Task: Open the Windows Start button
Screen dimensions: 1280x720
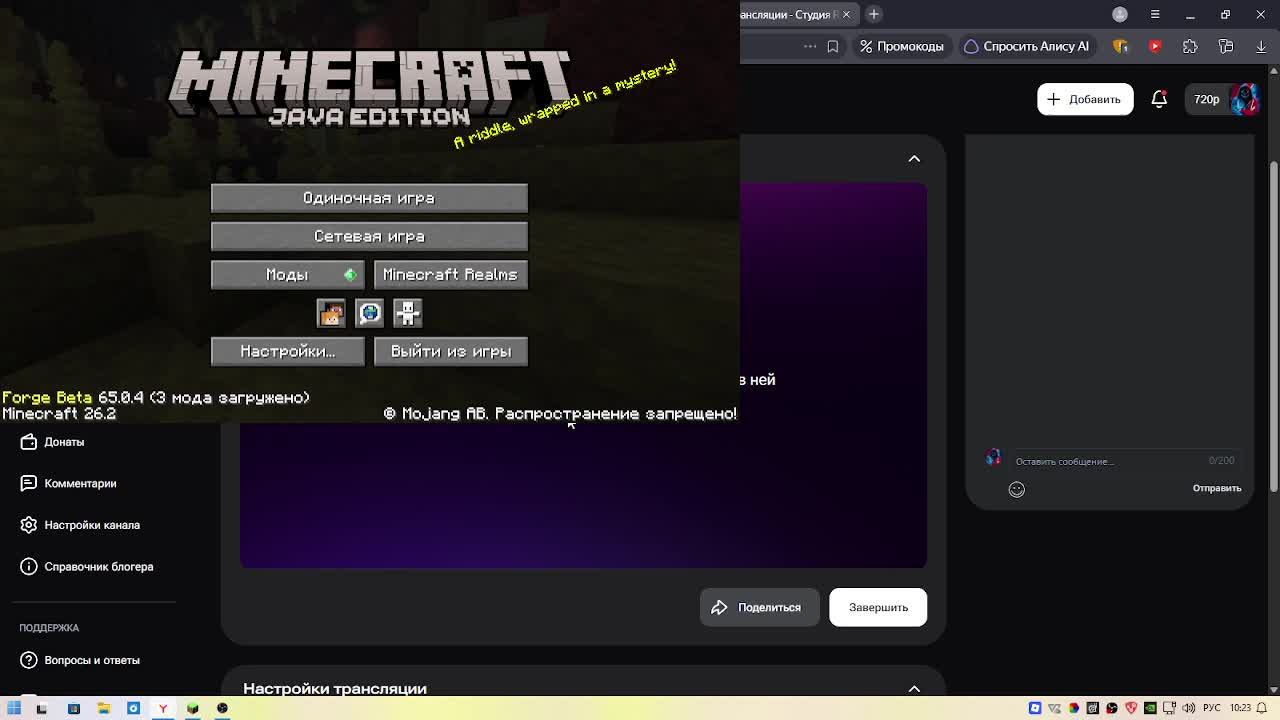Action: pos(14,708)
